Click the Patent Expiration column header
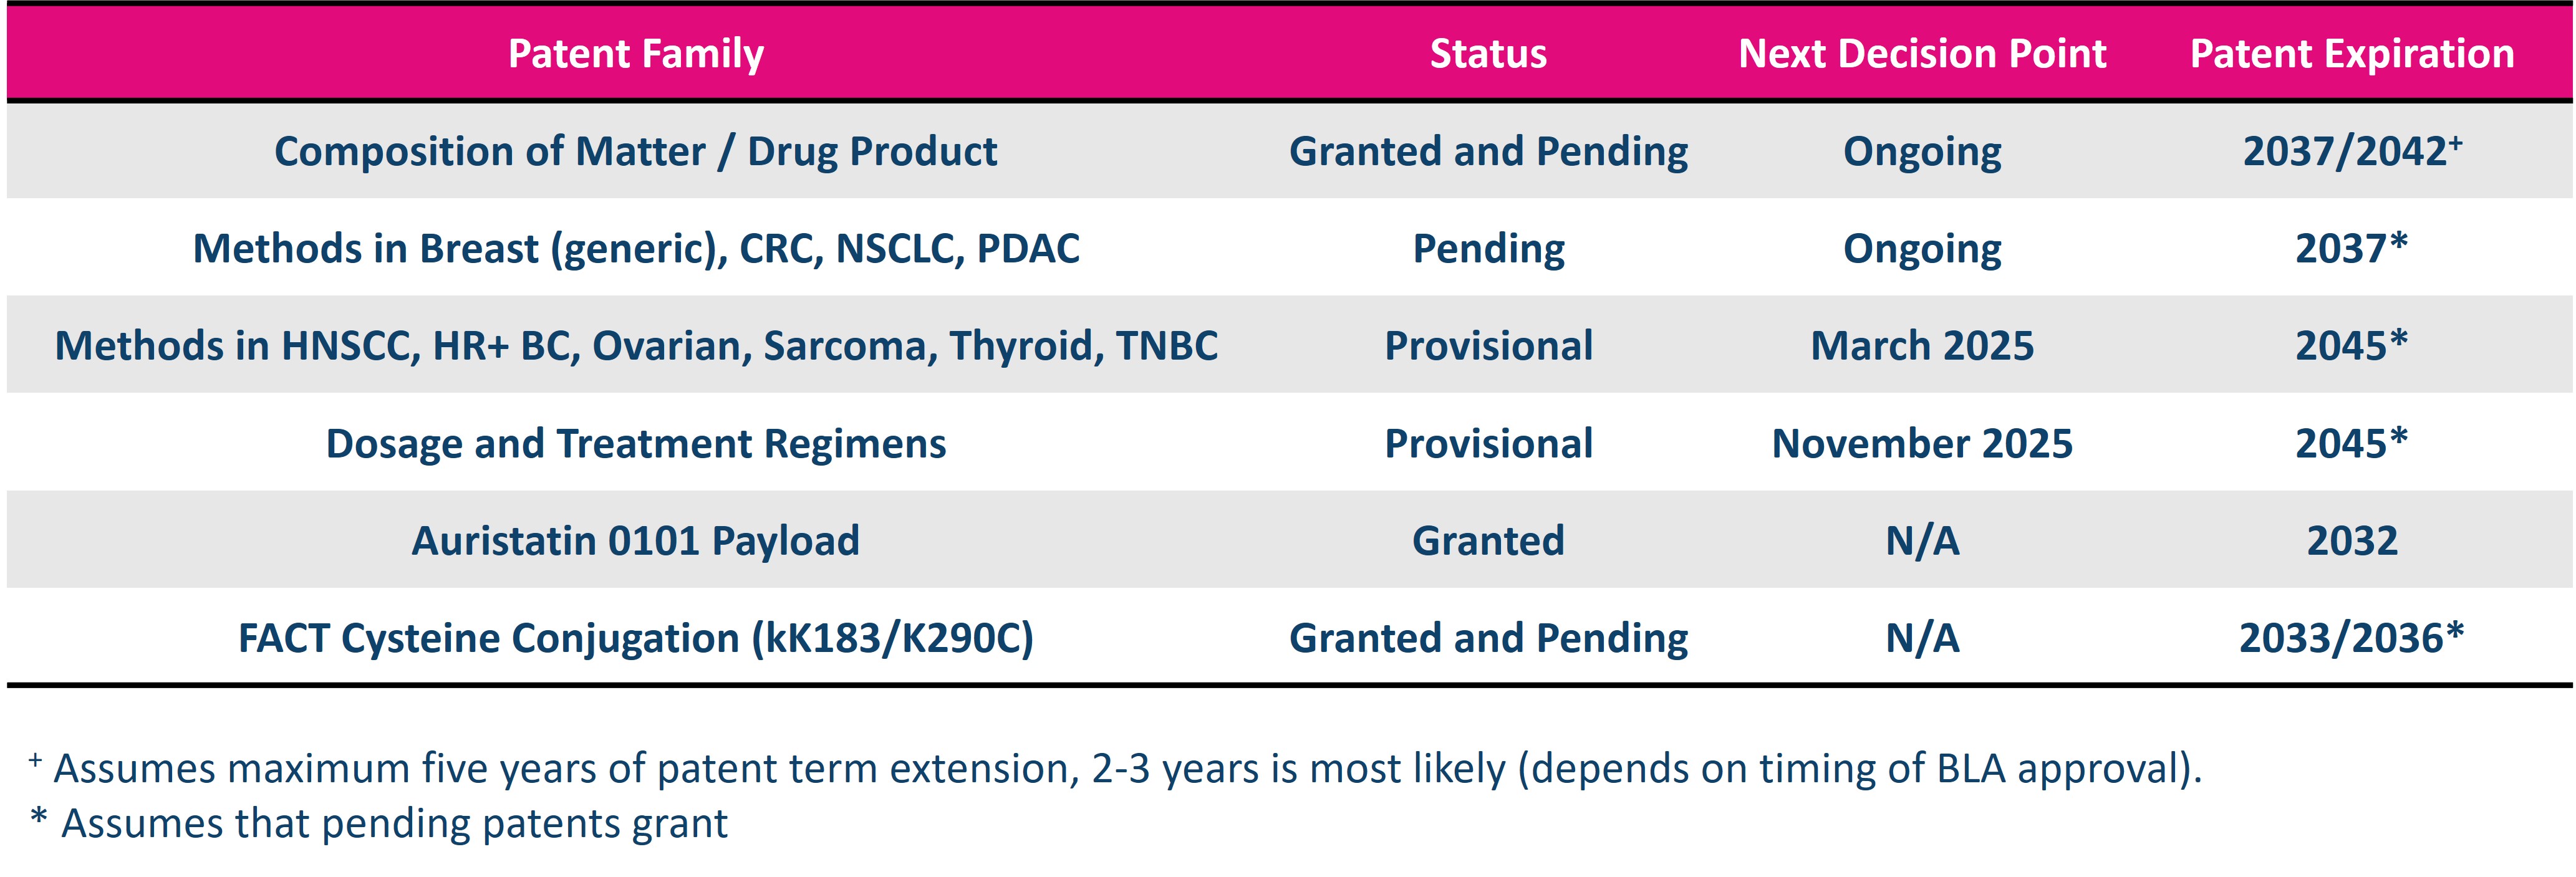The image size is (2576, 877). click(2351, 54)
